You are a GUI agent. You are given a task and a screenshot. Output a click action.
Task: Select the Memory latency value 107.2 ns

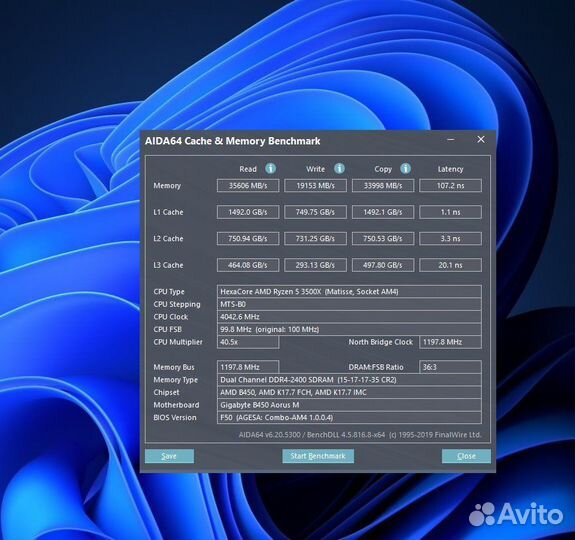450,185
